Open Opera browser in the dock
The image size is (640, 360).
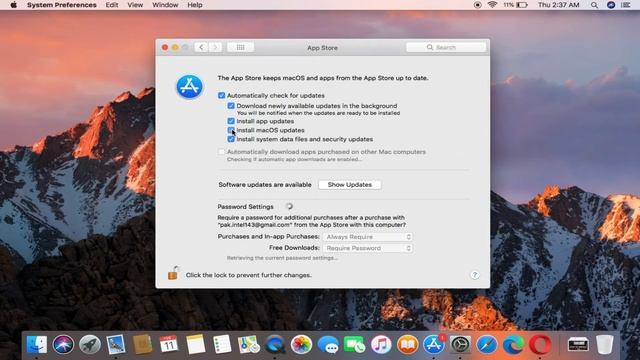(540, 344)
